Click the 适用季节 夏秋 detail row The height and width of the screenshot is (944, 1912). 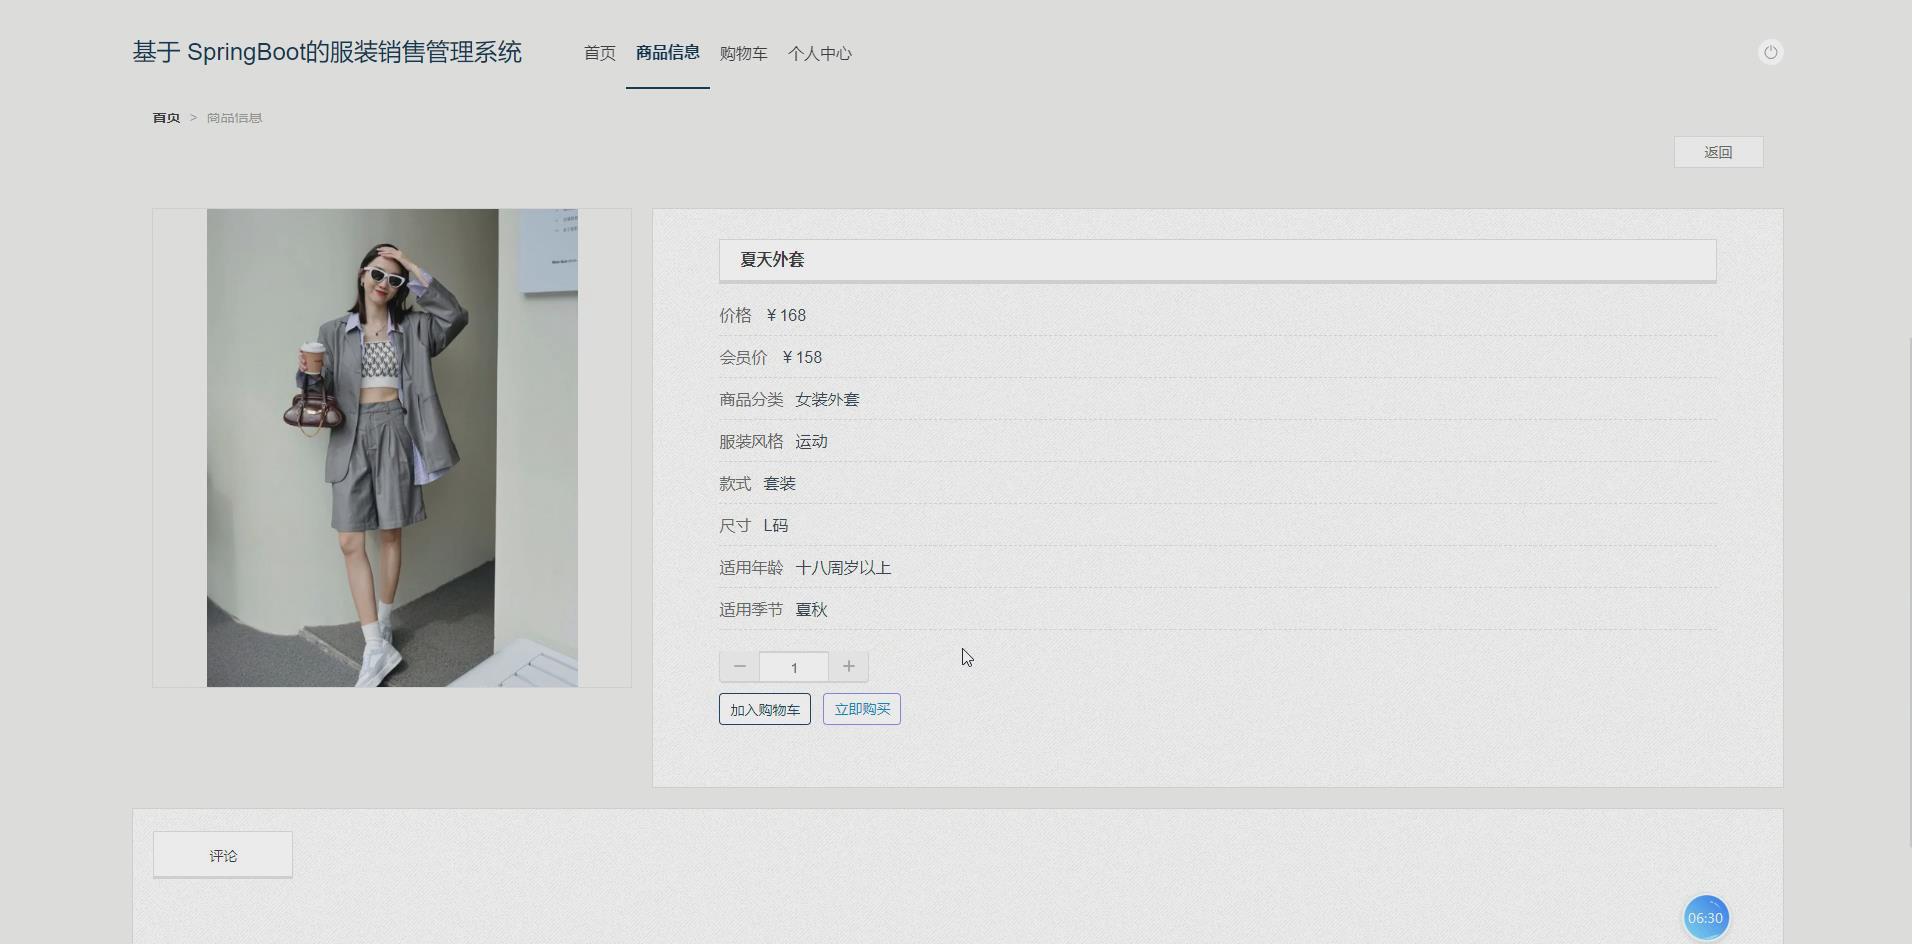(771, 609)
